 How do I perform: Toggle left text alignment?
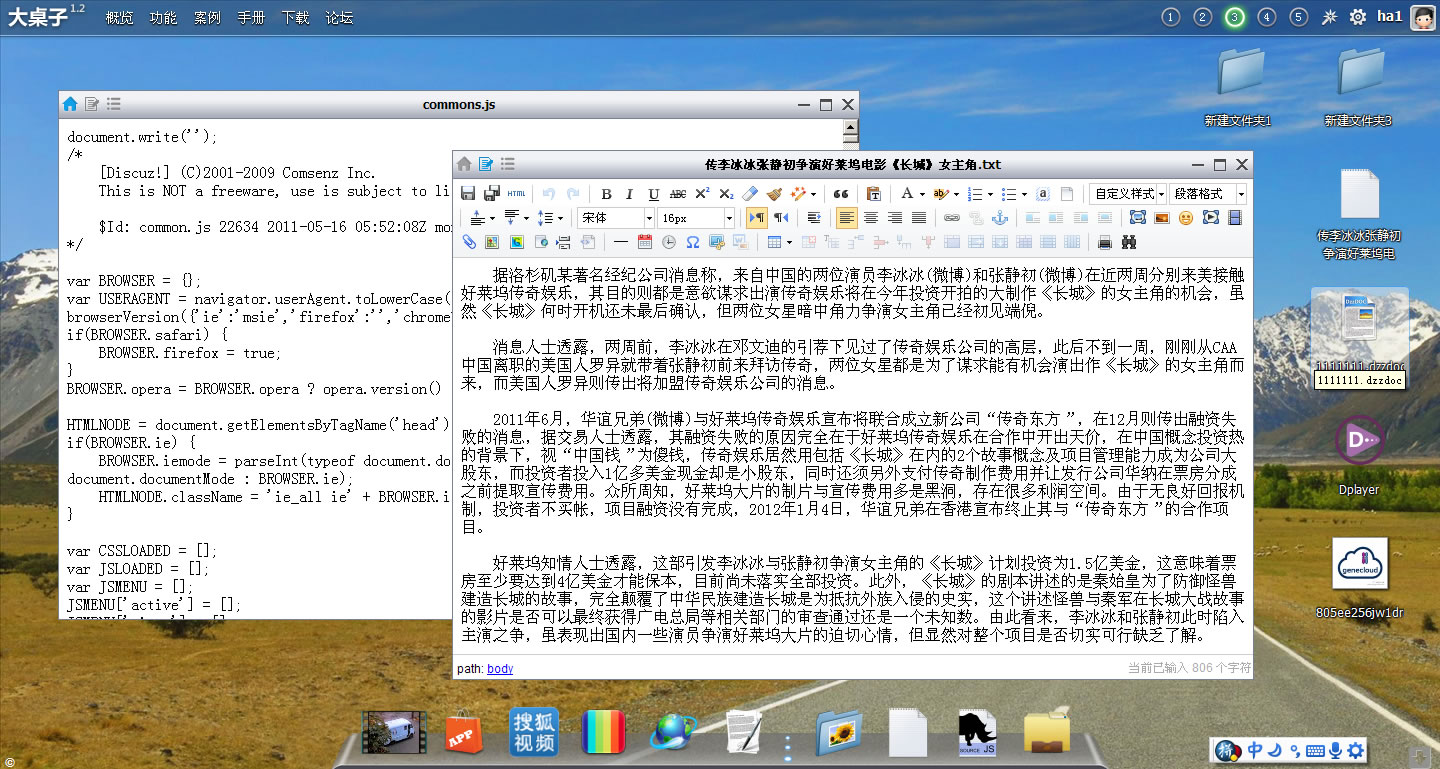click(846, 218)
